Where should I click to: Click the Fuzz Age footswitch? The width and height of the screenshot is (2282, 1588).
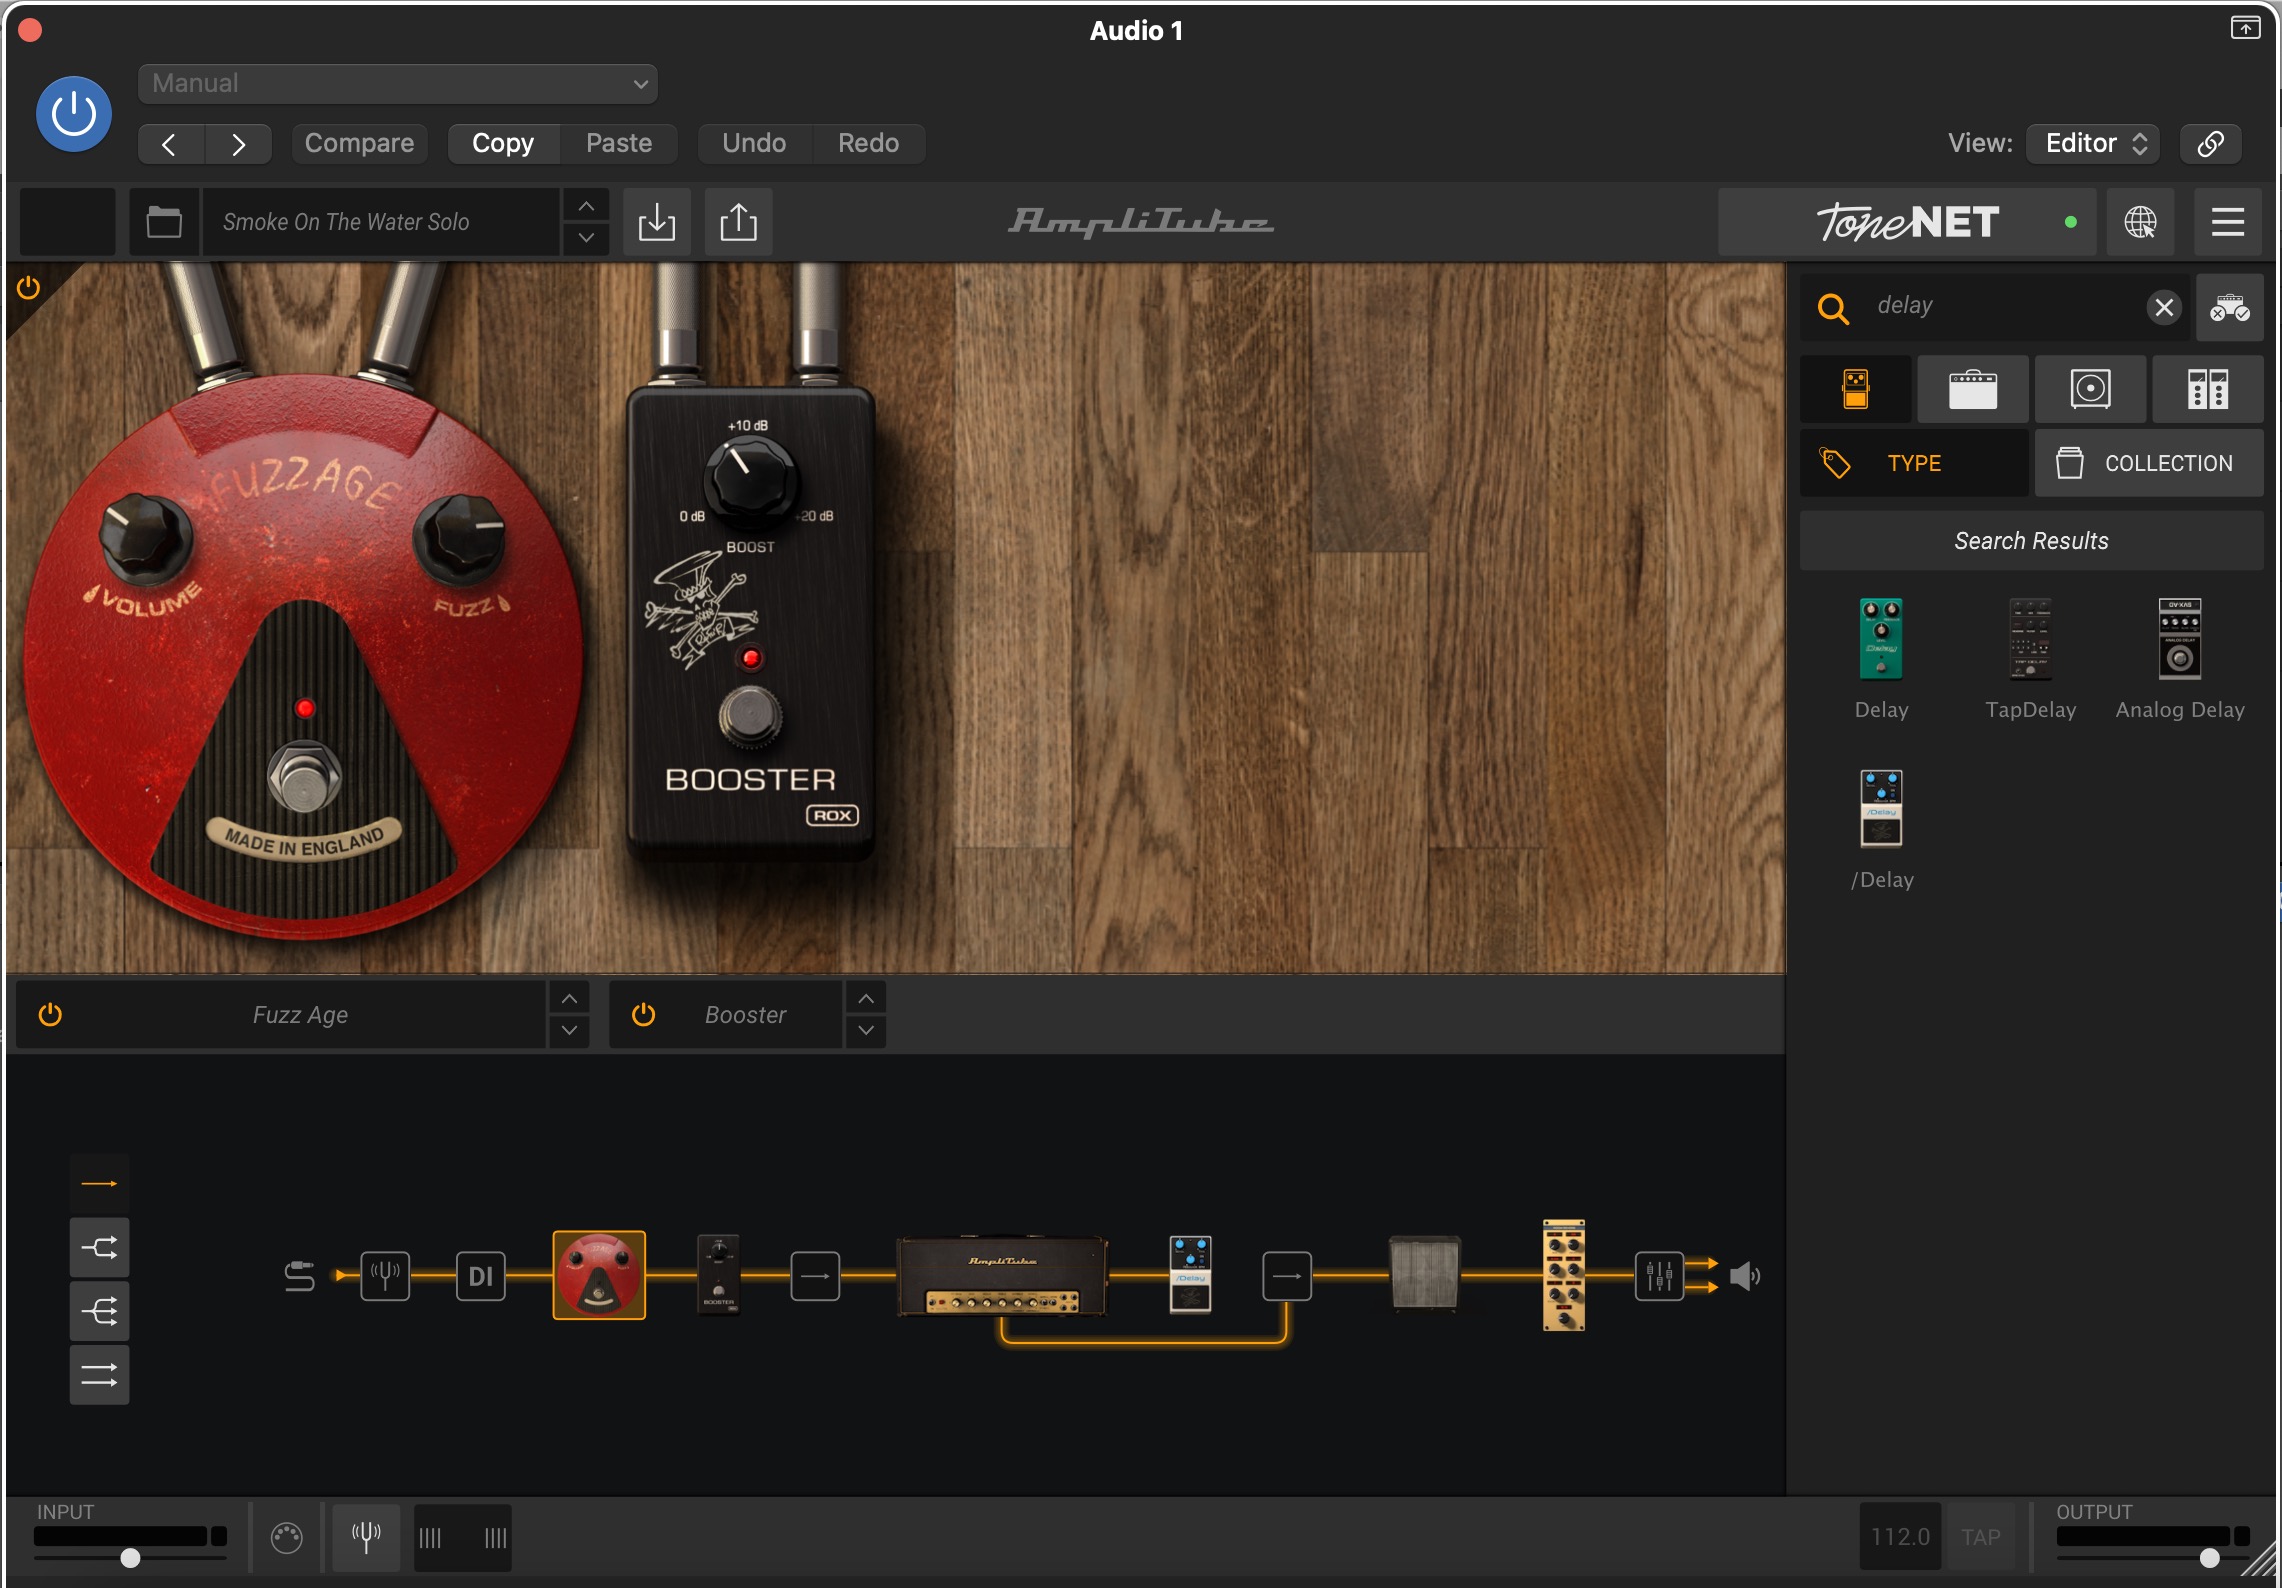(304, 776)
